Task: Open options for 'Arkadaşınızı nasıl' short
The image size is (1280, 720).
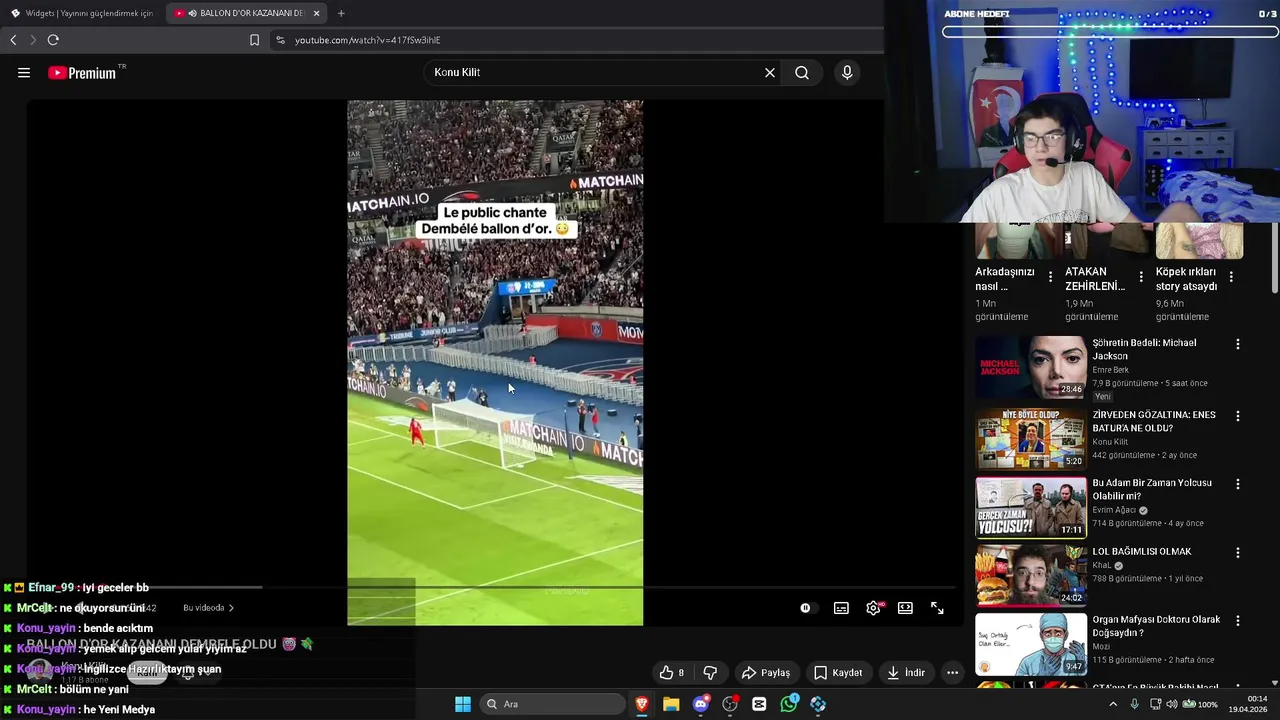Action: tap(1050, 277)
